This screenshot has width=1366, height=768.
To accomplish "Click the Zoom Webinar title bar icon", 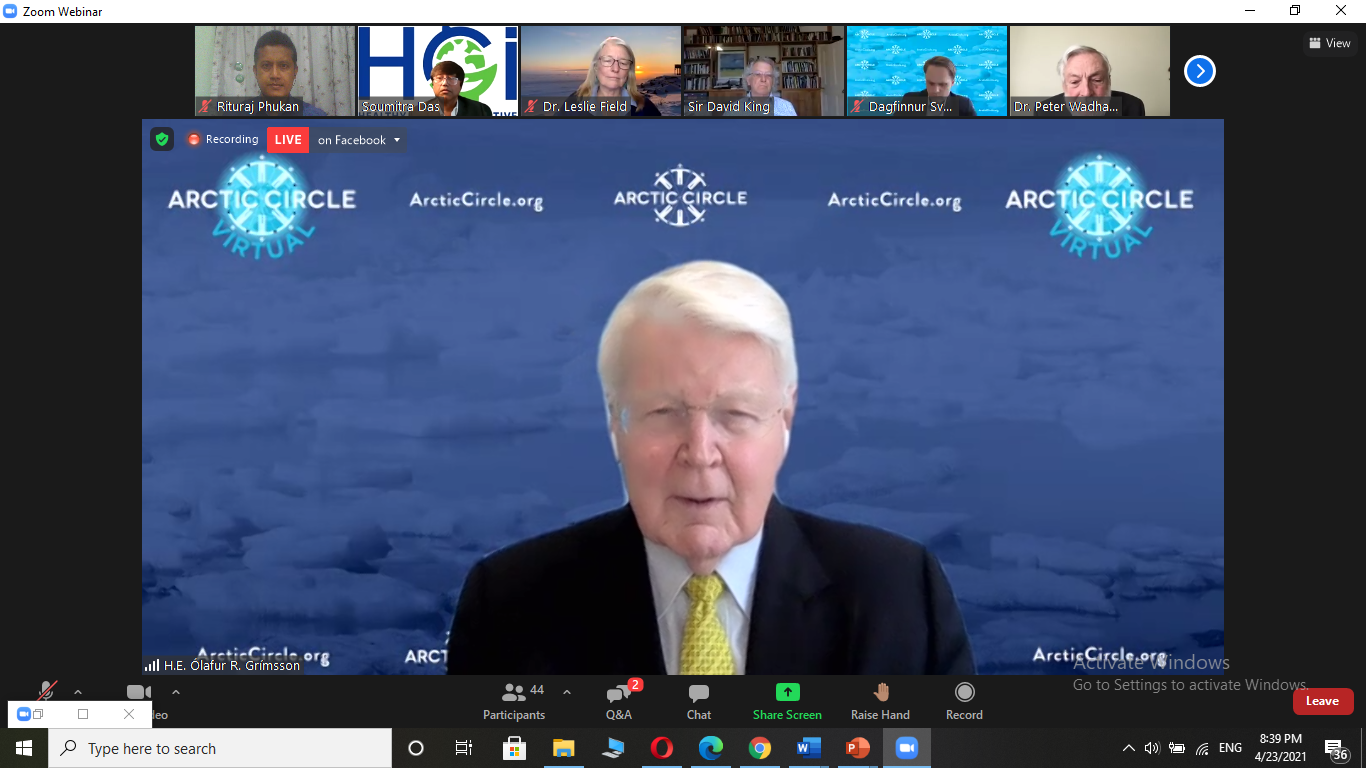I will click(x=11, y=11).
